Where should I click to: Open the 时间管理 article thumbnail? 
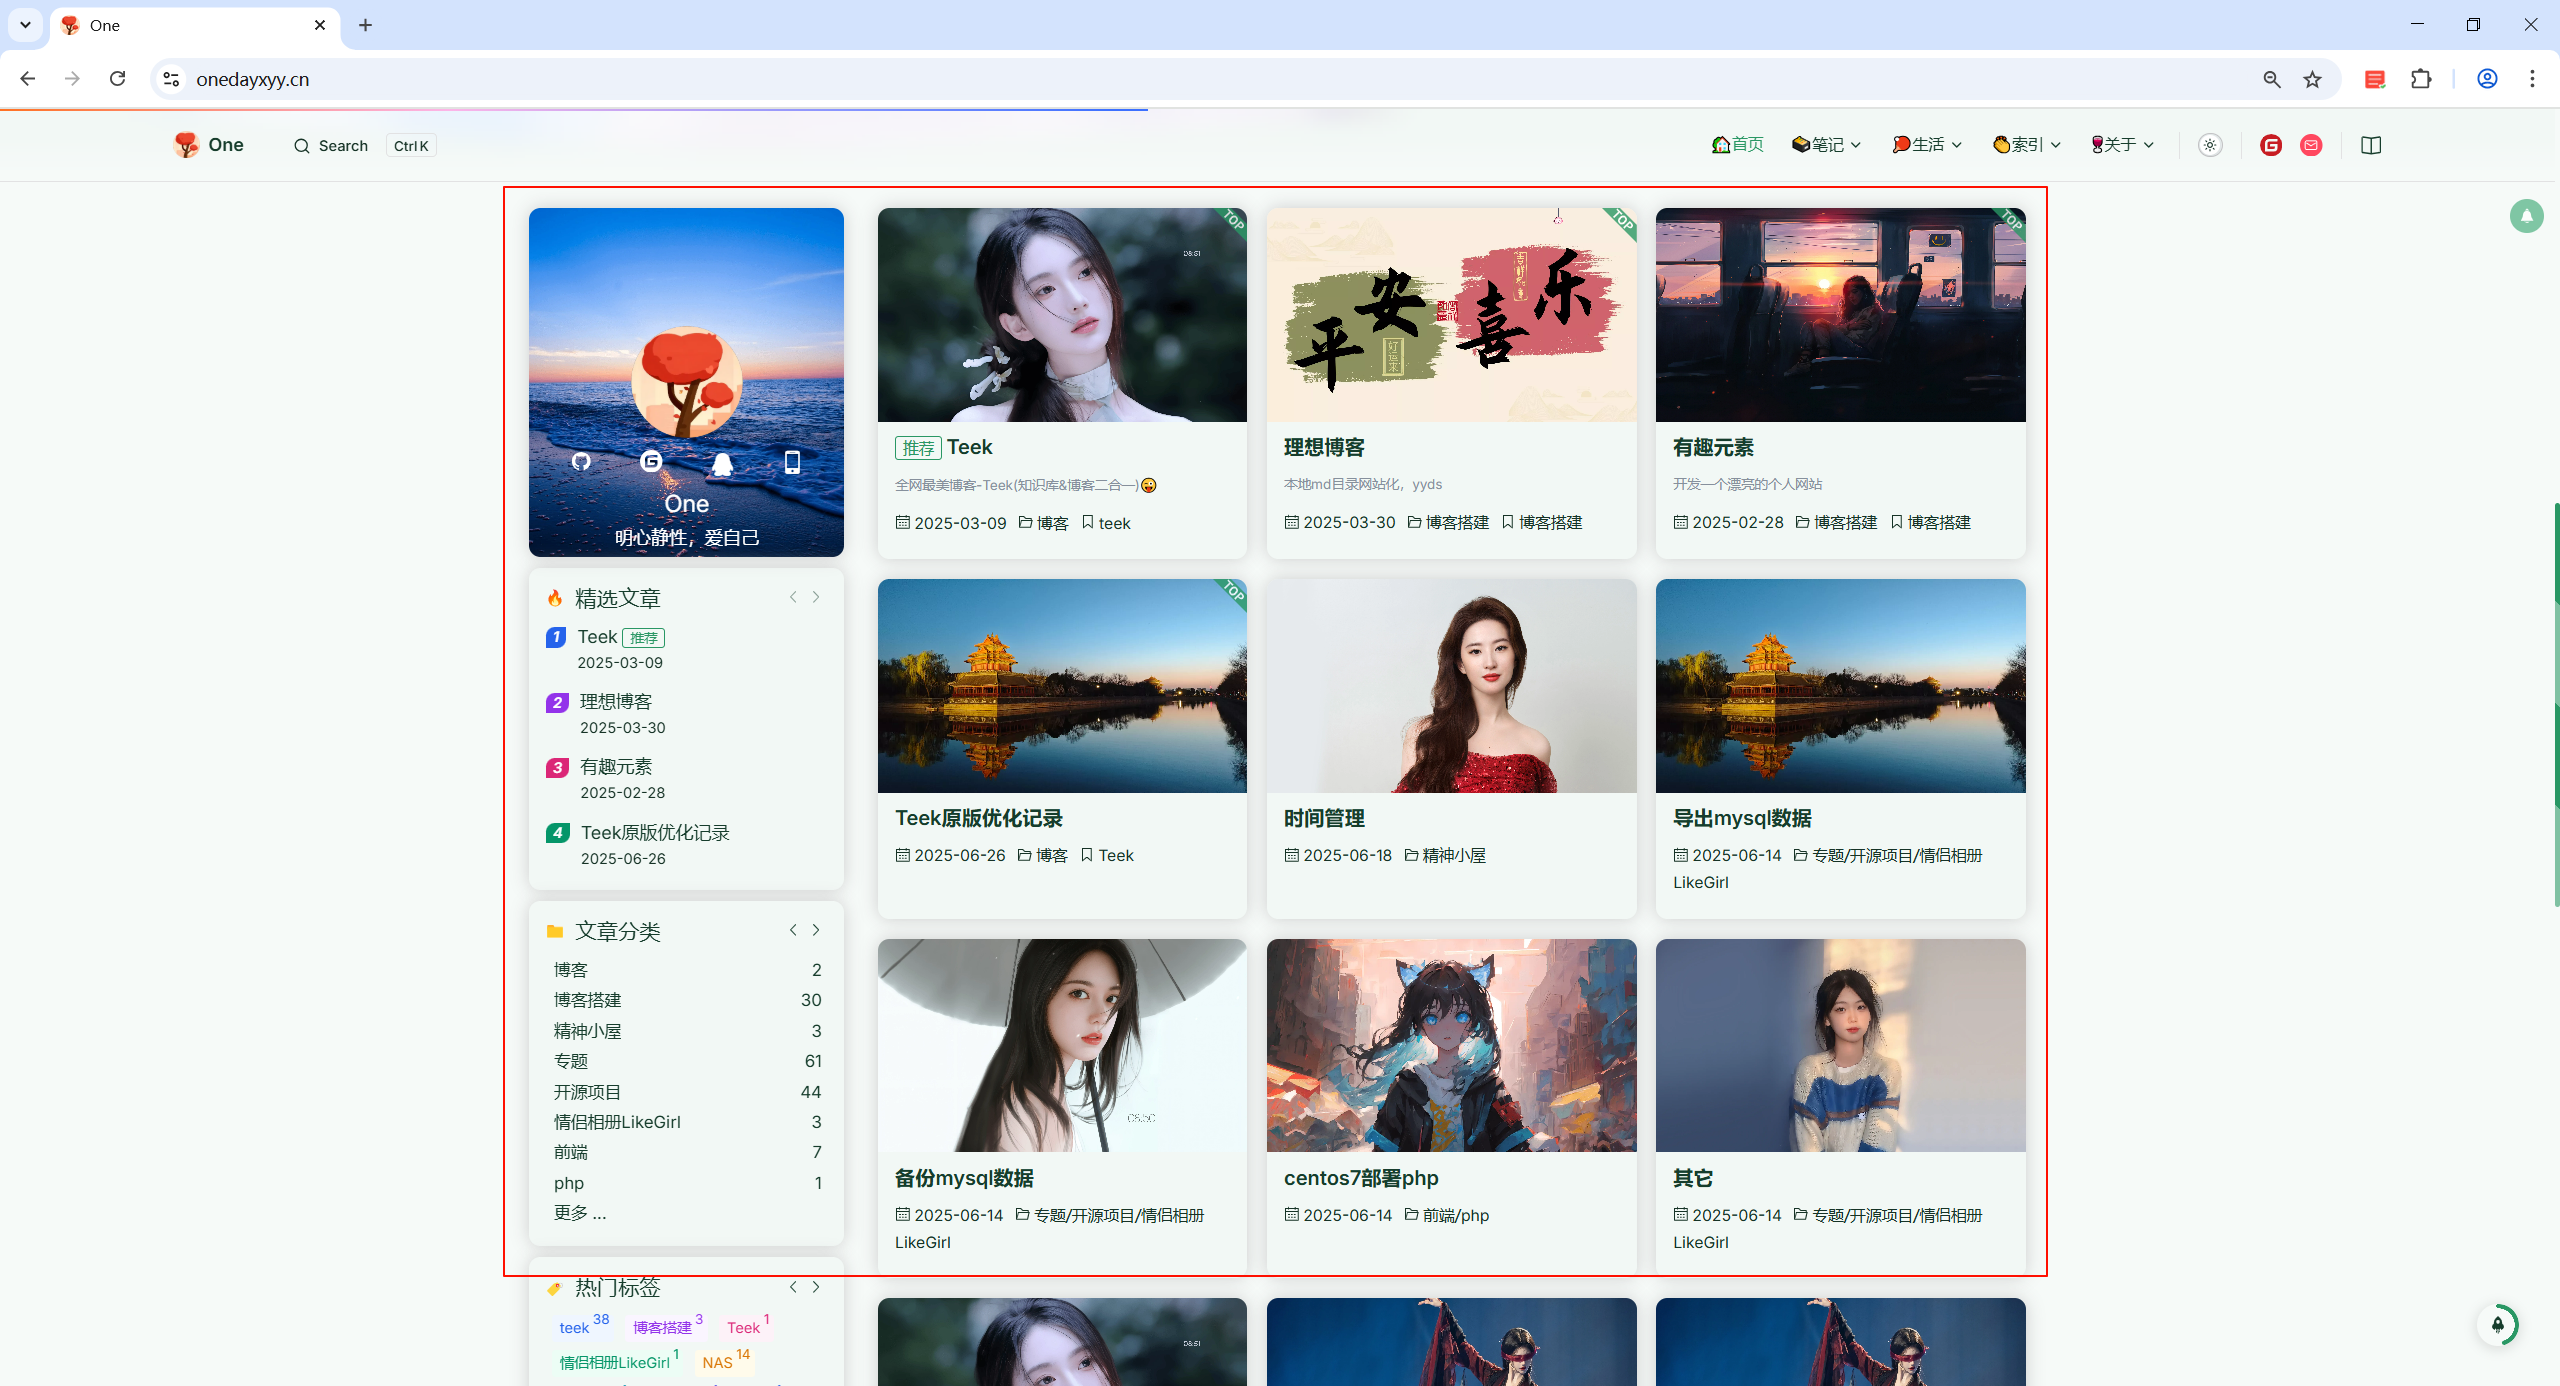(1451, 686)
